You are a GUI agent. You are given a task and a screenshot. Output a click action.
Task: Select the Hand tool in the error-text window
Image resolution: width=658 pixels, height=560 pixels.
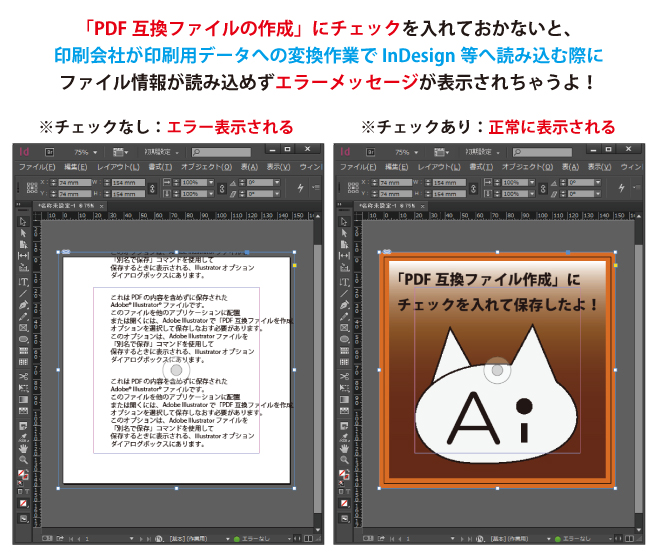[x=23, y=449]
